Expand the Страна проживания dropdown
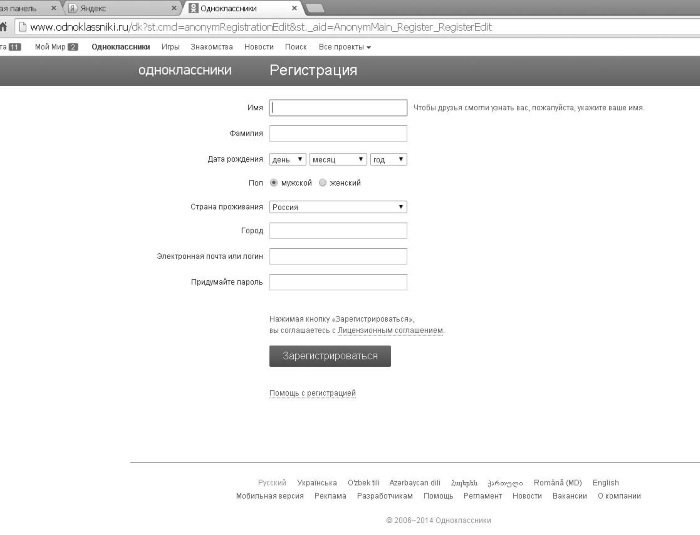 click(x=338, y=207)
